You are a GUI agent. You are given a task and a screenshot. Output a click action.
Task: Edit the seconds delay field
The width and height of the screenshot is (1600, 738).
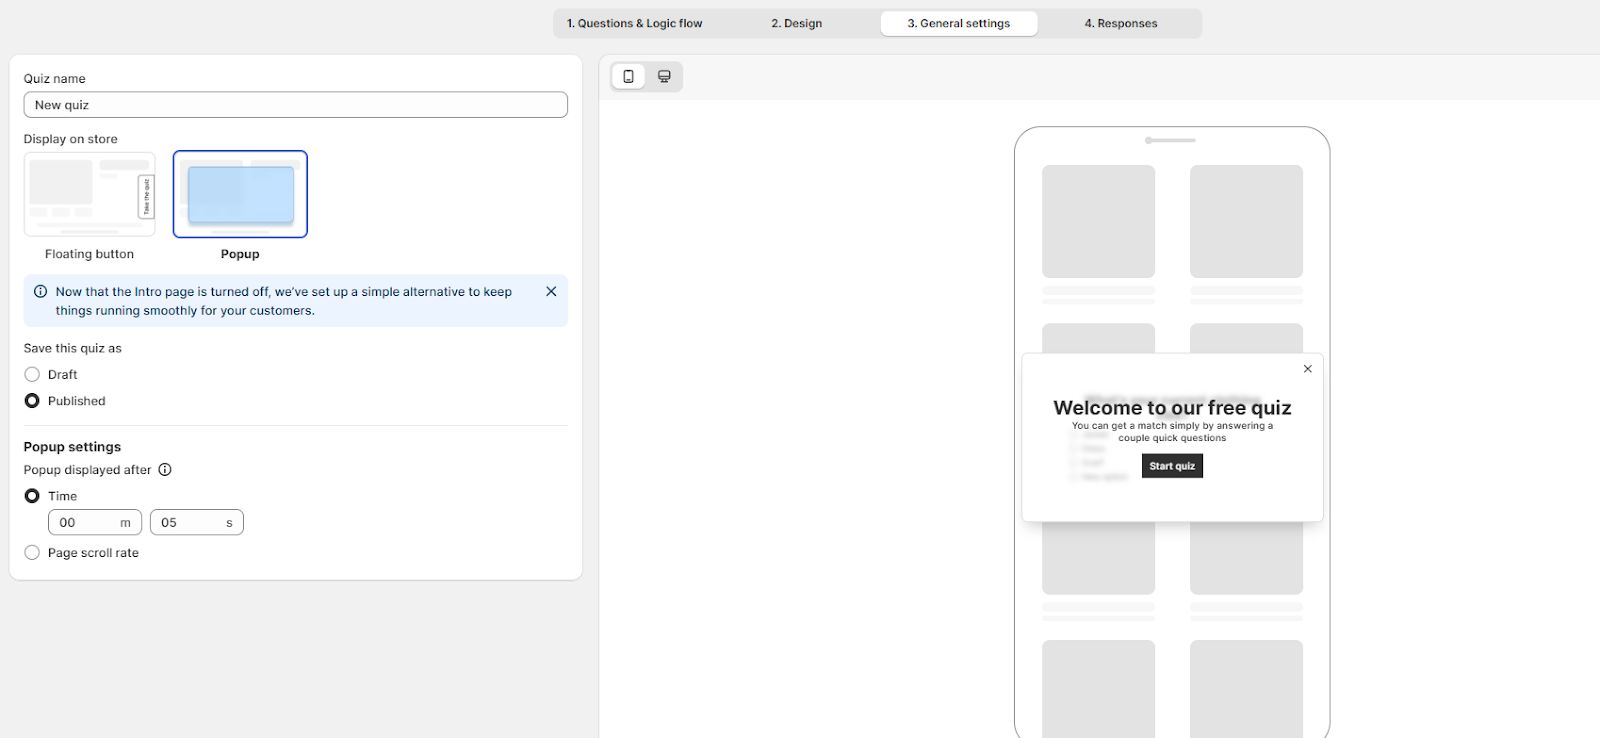pos(189,523)
